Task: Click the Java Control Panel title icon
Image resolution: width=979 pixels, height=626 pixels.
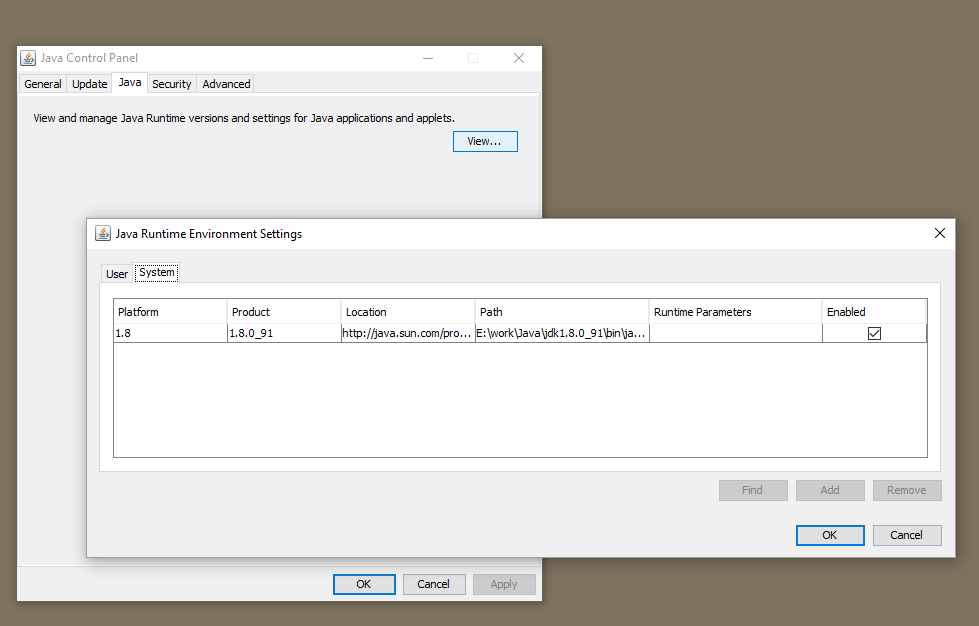Action: (x=28, y=58)
